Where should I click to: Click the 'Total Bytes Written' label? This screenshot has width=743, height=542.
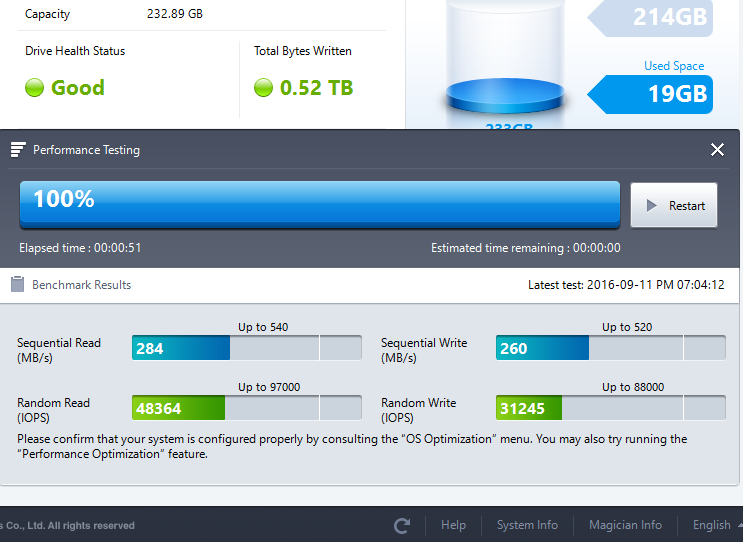coord(303,51)
